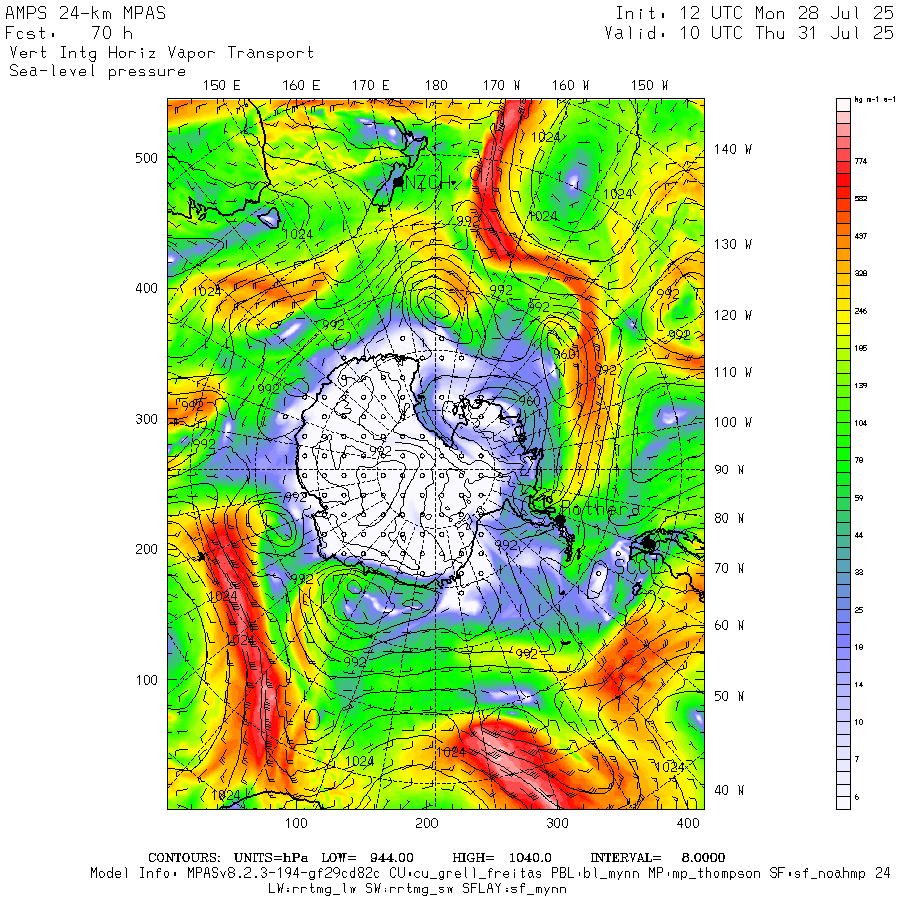The image size is (900, 900).
Task: Click the '170 E' longitude label
Action: click(x=370, y=86)
